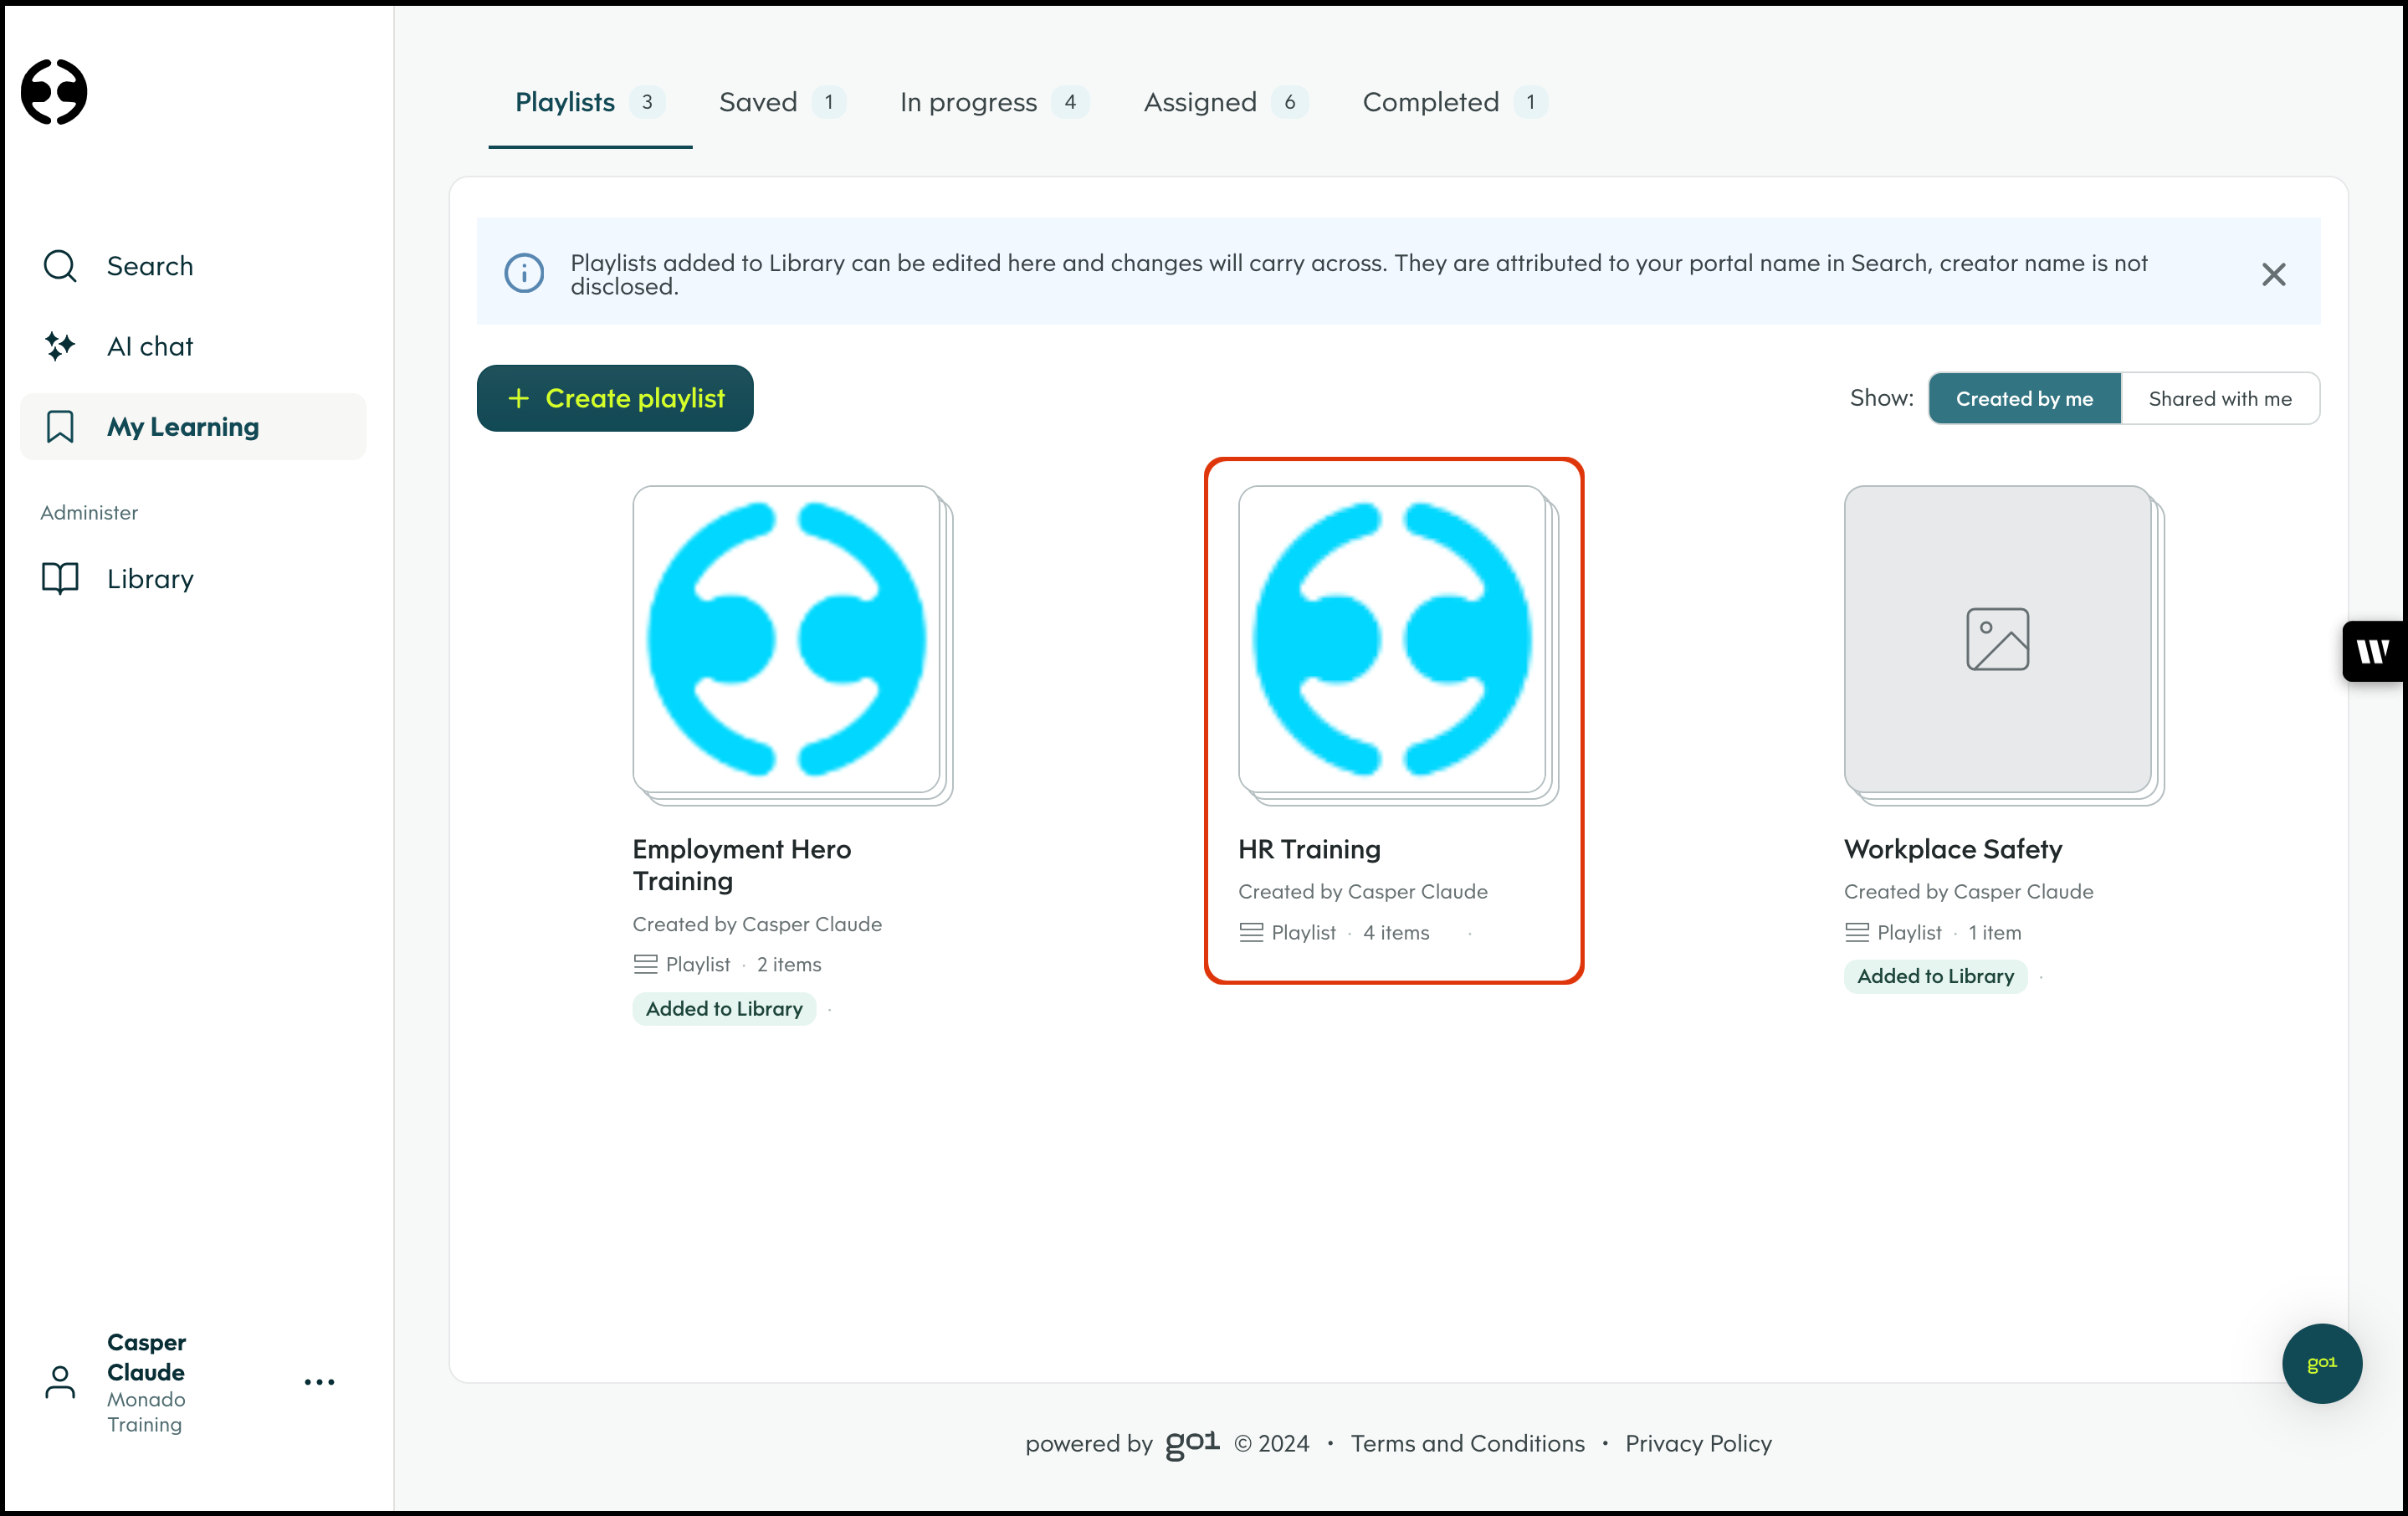2408x1516 pixels.
Task: Click the info icon in the banner
Action: [x=524, y=273]
